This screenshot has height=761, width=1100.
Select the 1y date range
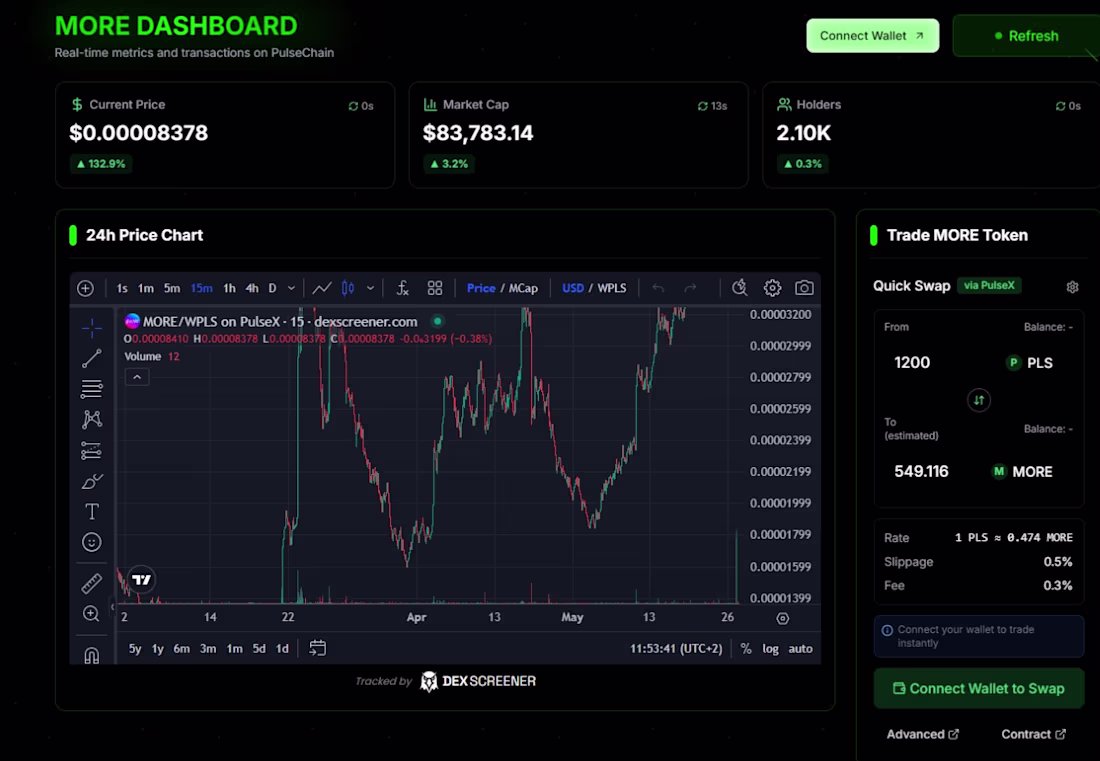(x=157, y=648)
